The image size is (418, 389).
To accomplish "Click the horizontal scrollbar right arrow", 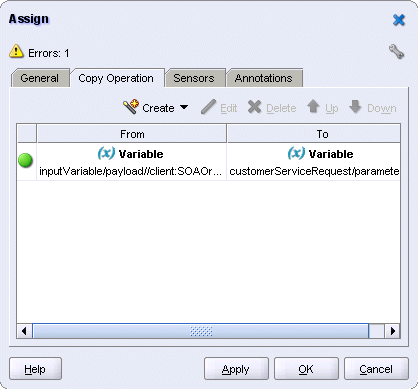I will [x=393, y=331].
